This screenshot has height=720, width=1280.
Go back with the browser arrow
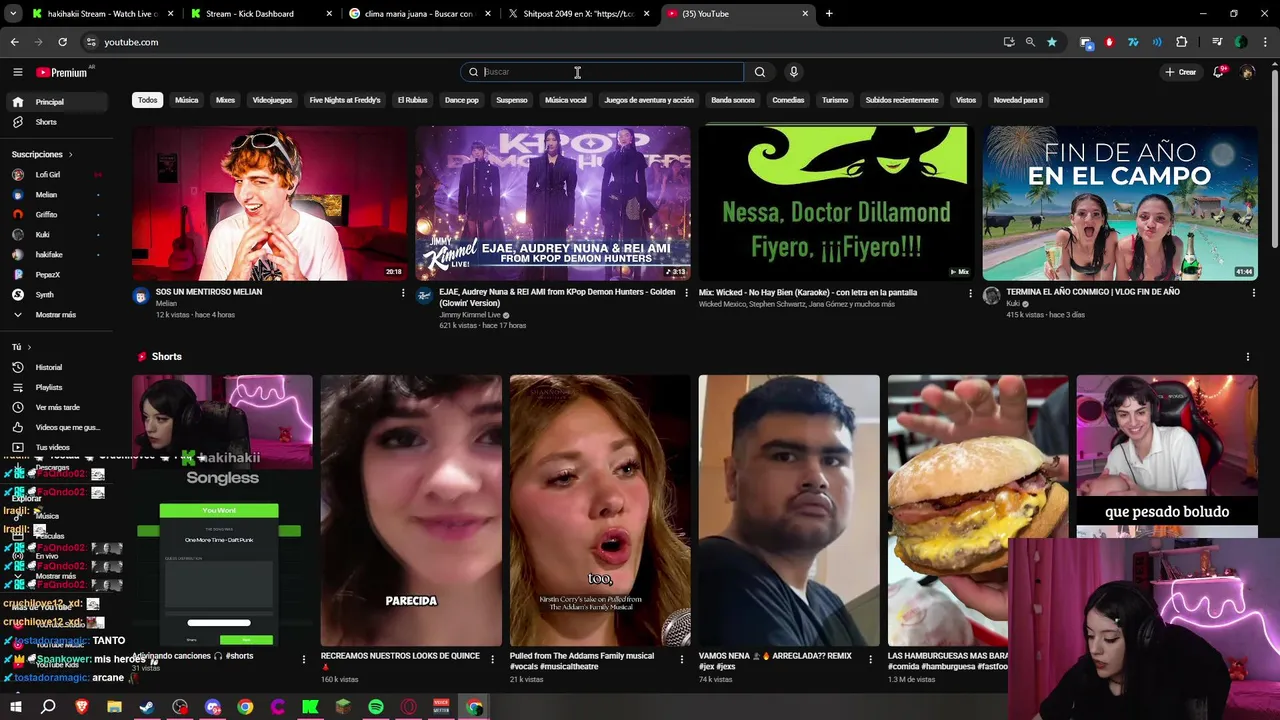(14, 42)
